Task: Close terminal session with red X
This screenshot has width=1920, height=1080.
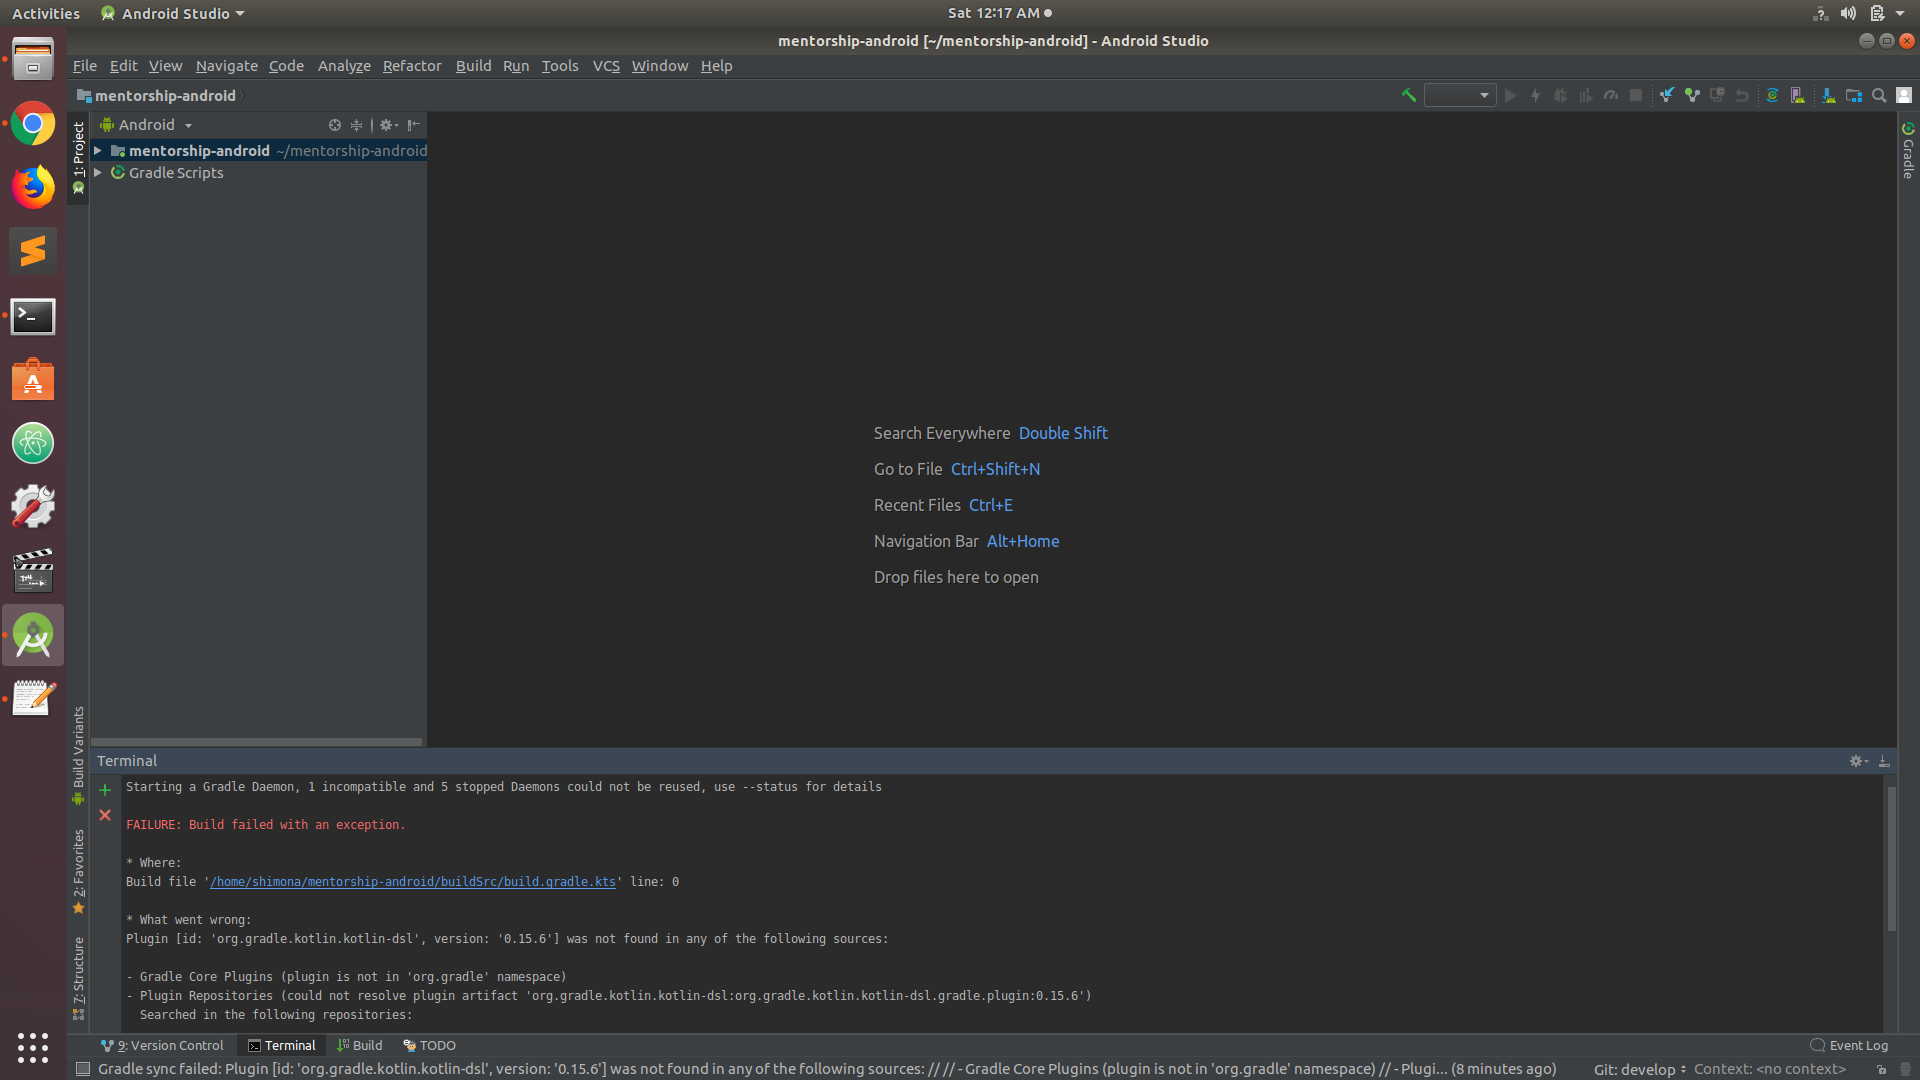Action: [x=105, y=815]
